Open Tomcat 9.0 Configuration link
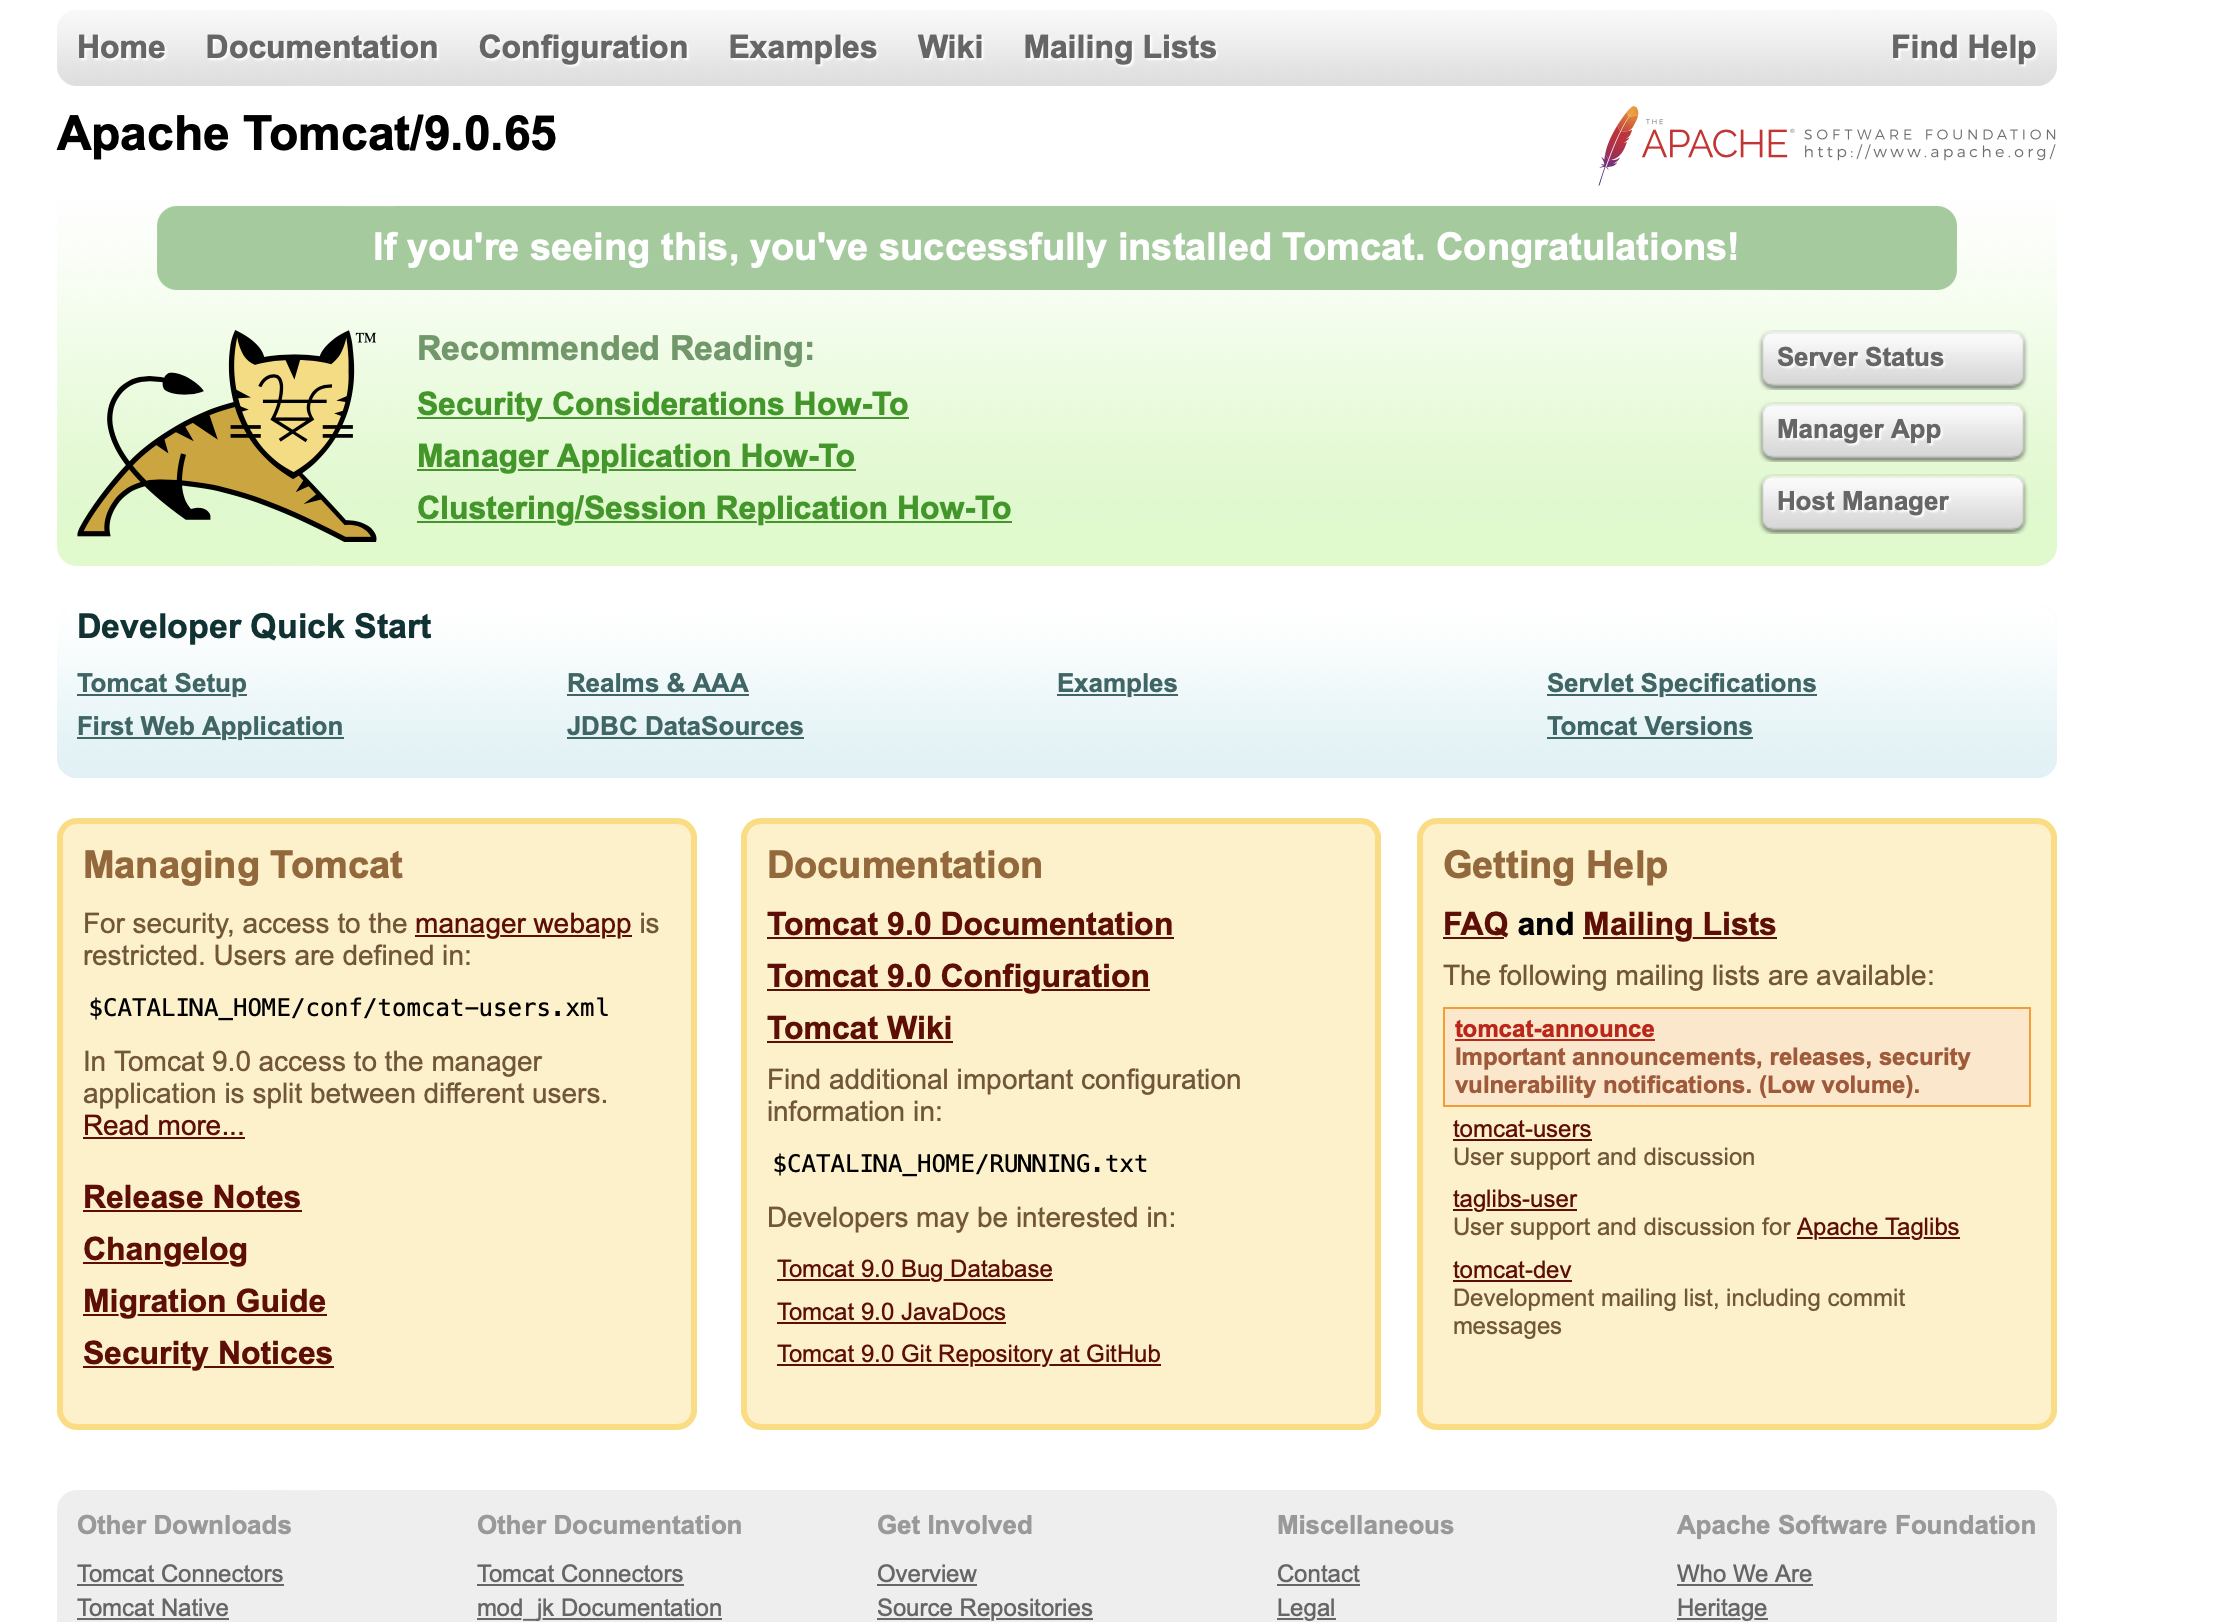Viewport: 2218px width, 1622px height. pos(958,976)
